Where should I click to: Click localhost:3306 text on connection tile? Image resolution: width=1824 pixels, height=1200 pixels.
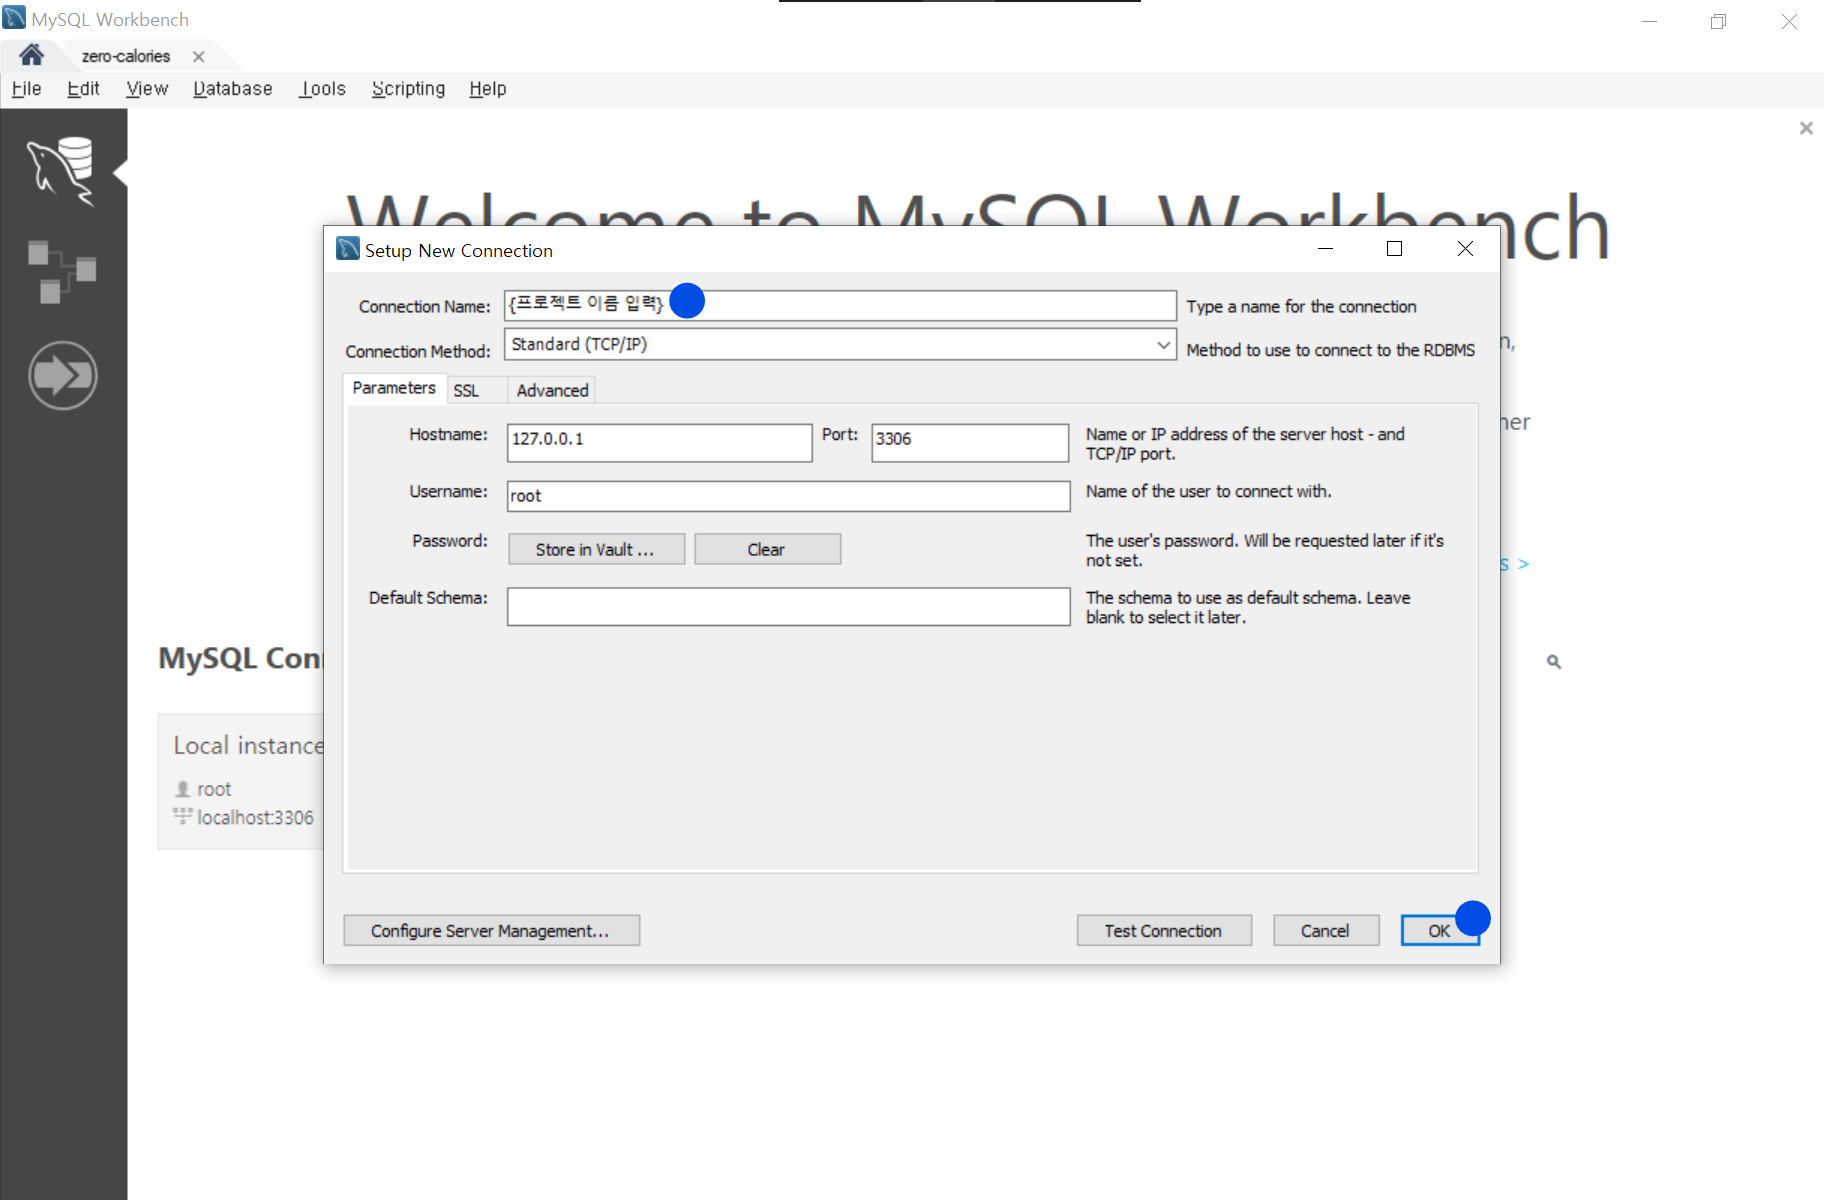[255, 817]
